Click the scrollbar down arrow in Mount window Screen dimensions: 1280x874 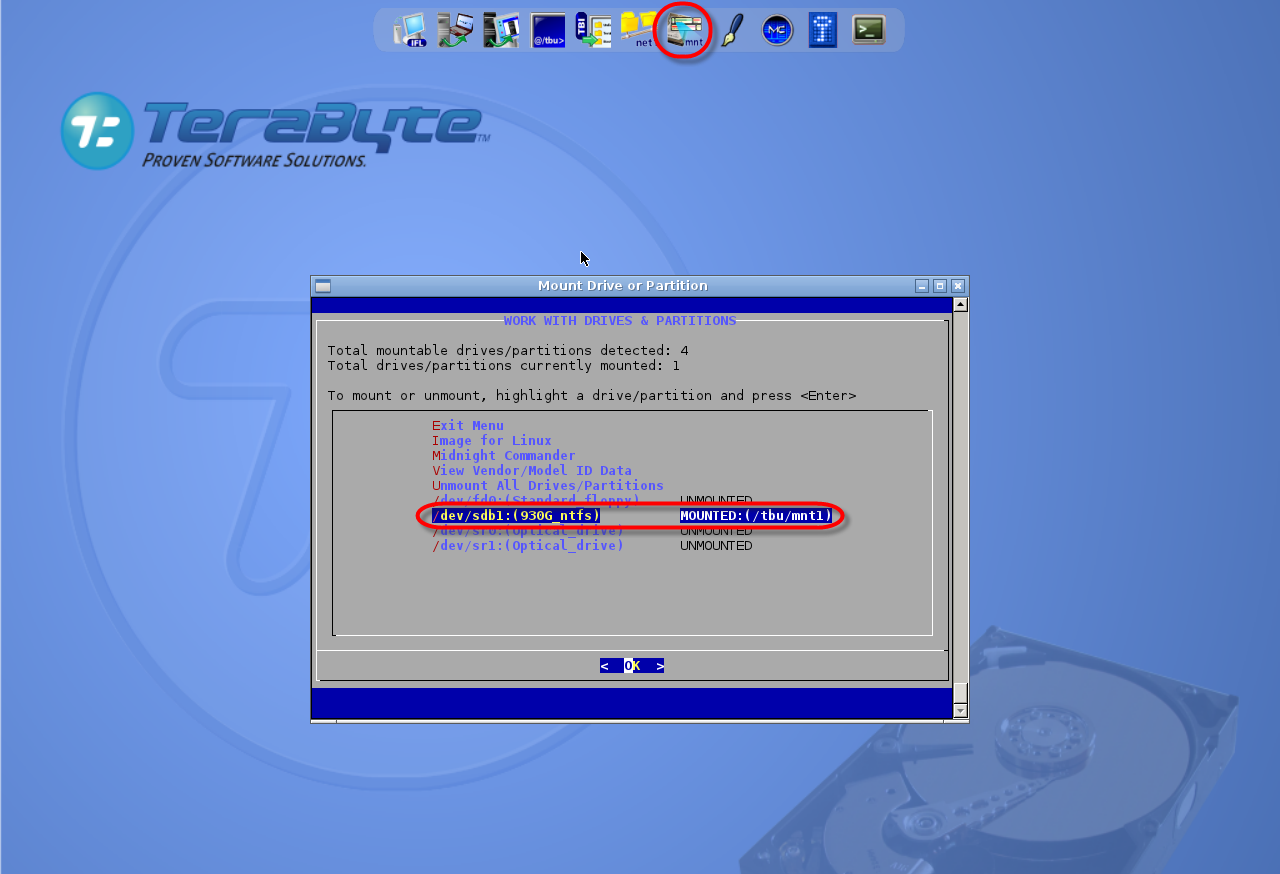point(960,711)
